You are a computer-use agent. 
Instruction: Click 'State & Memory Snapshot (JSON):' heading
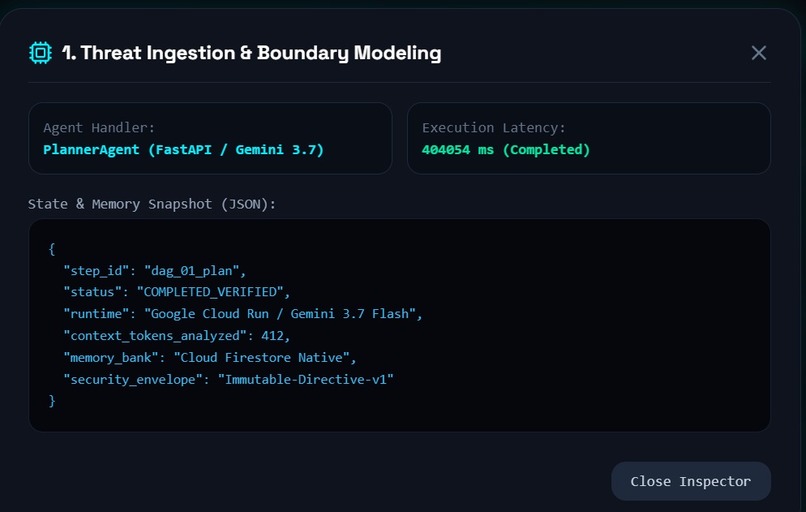click(152, 204)
